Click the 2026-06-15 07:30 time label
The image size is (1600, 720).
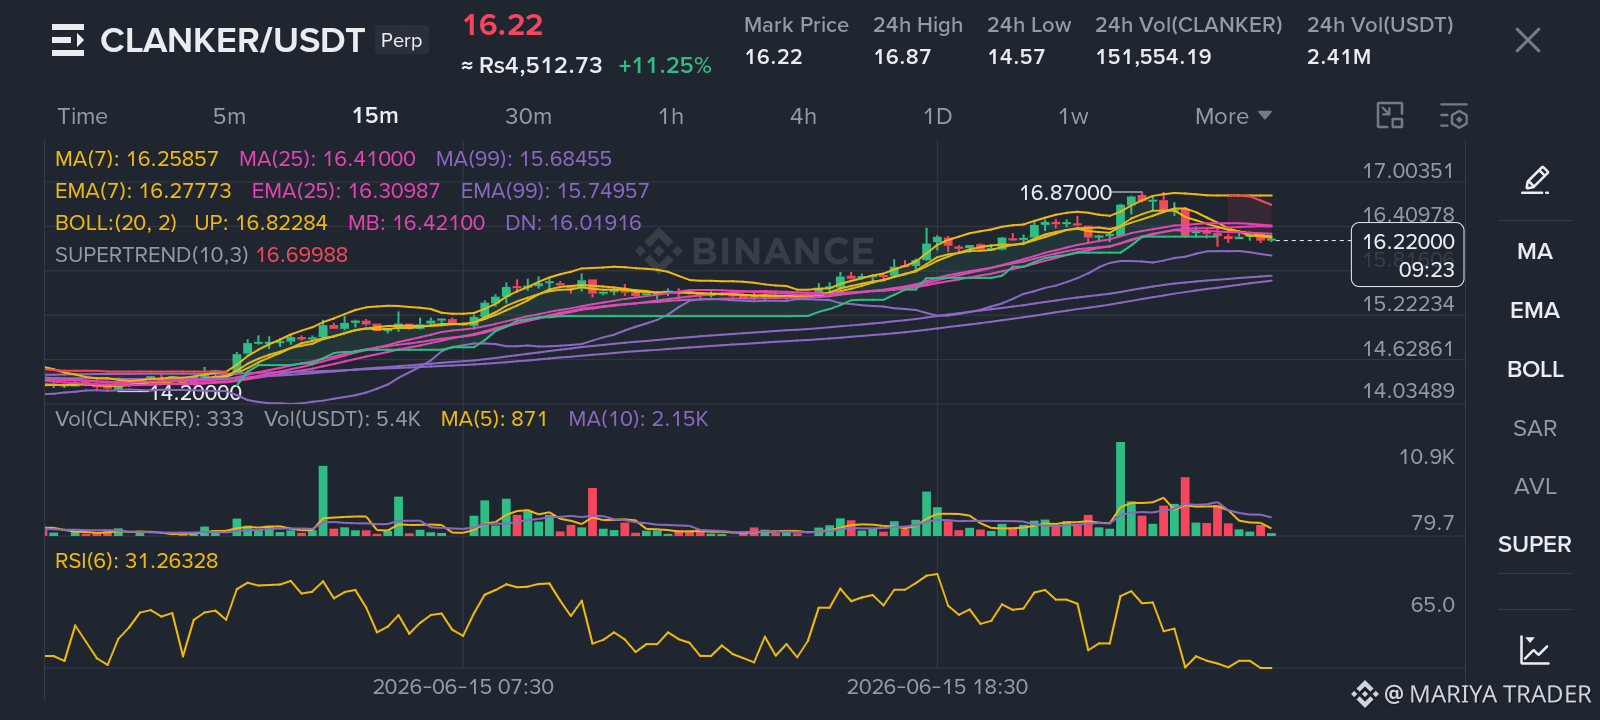(x=463, y=687)
